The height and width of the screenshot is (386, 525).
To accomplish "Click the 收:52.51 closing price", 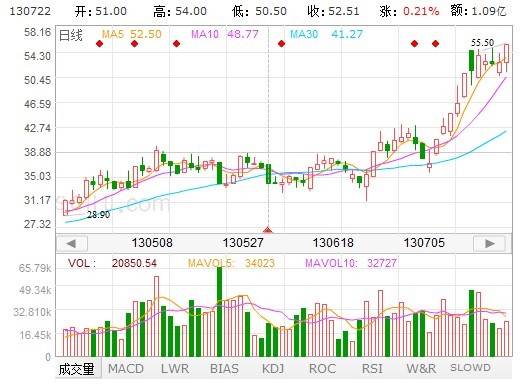I will pyautogui.click(x=333, y=11).
